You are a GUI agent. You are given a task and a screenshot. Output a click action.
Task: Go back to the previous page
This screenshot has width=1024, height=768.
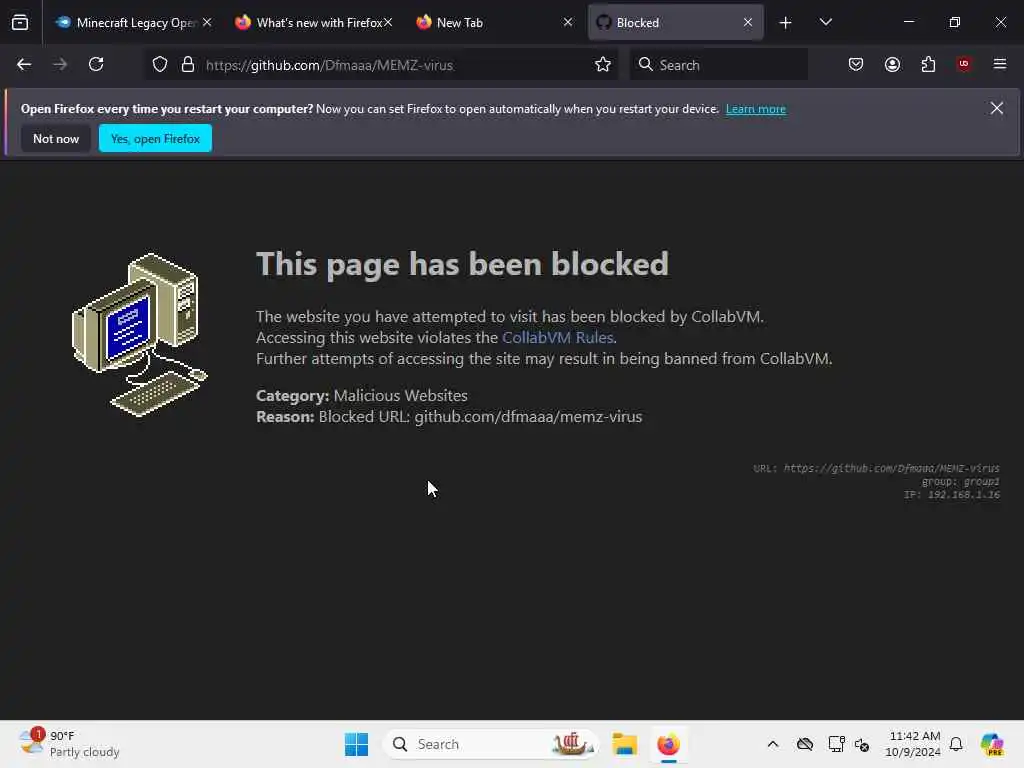[x=24, y=65]
